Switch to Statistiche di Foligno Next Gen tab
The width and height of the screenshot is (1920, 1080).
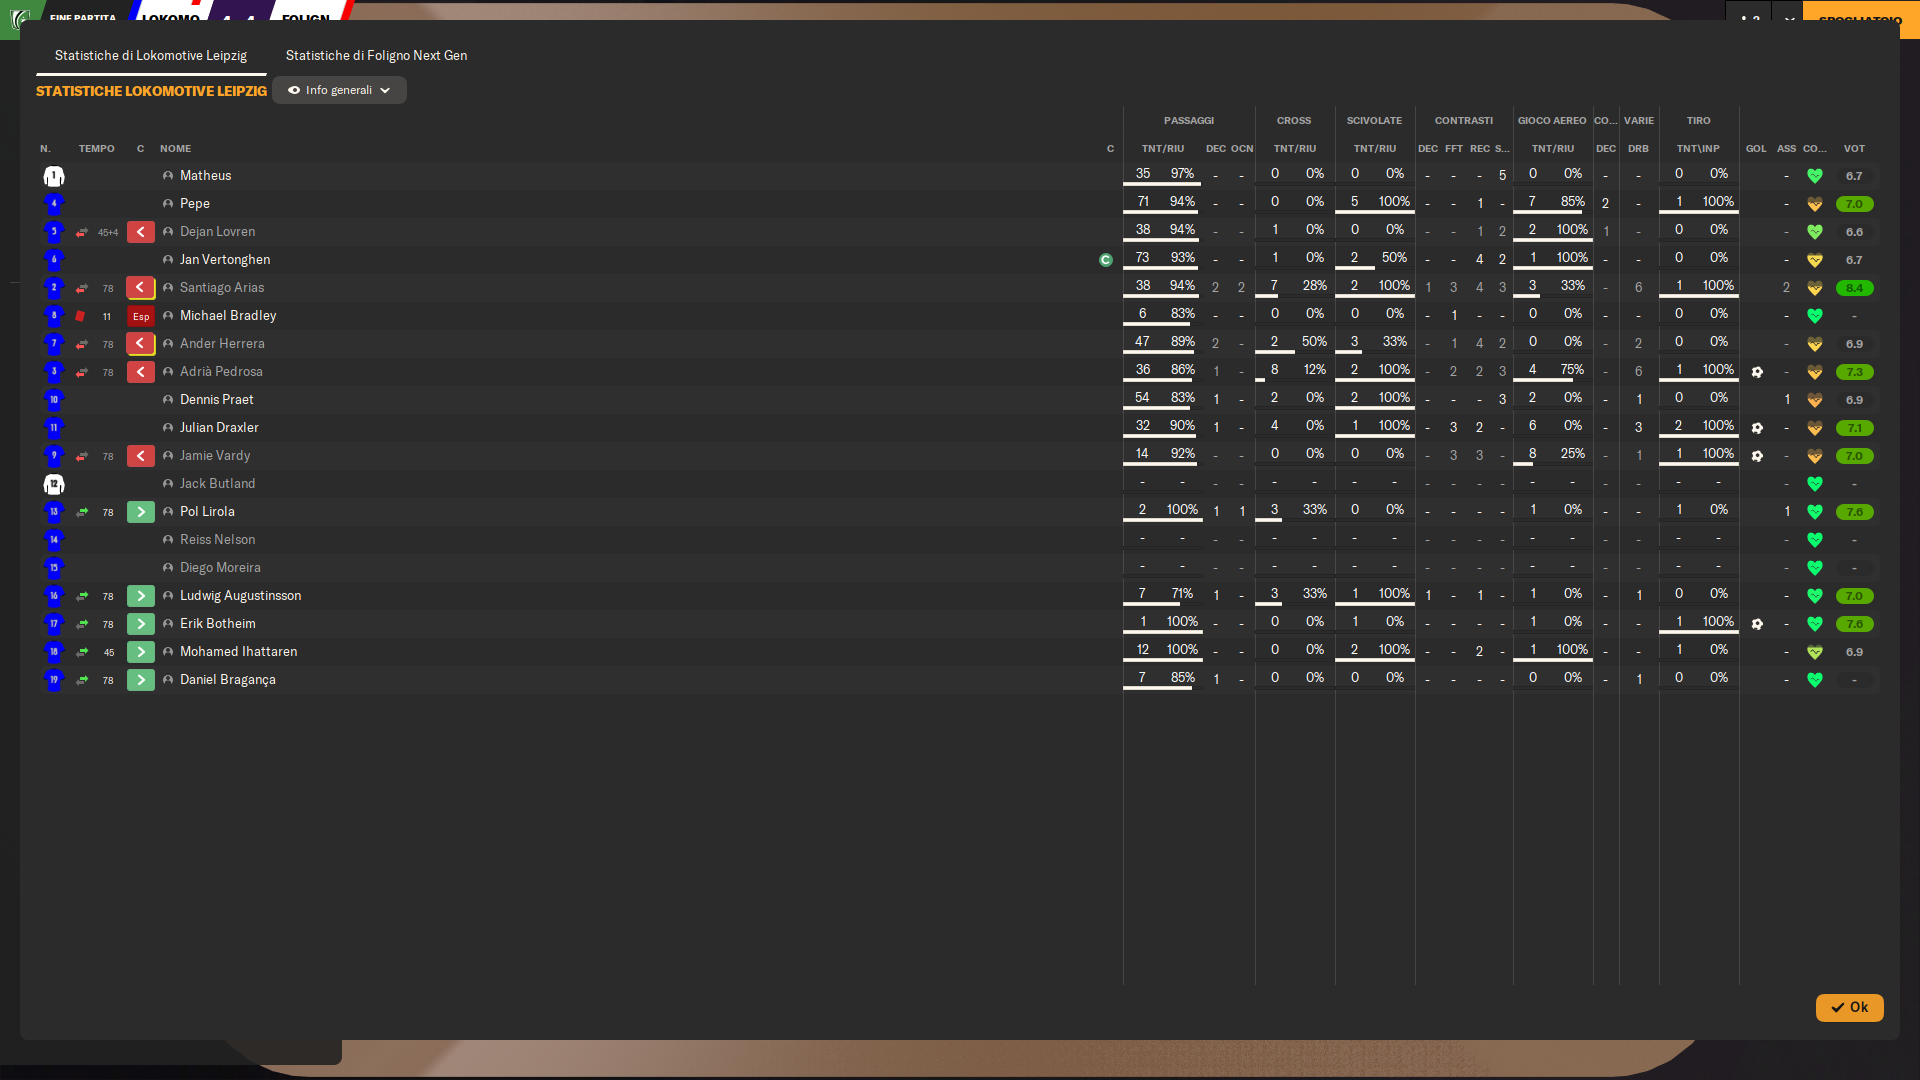(376, 56)
